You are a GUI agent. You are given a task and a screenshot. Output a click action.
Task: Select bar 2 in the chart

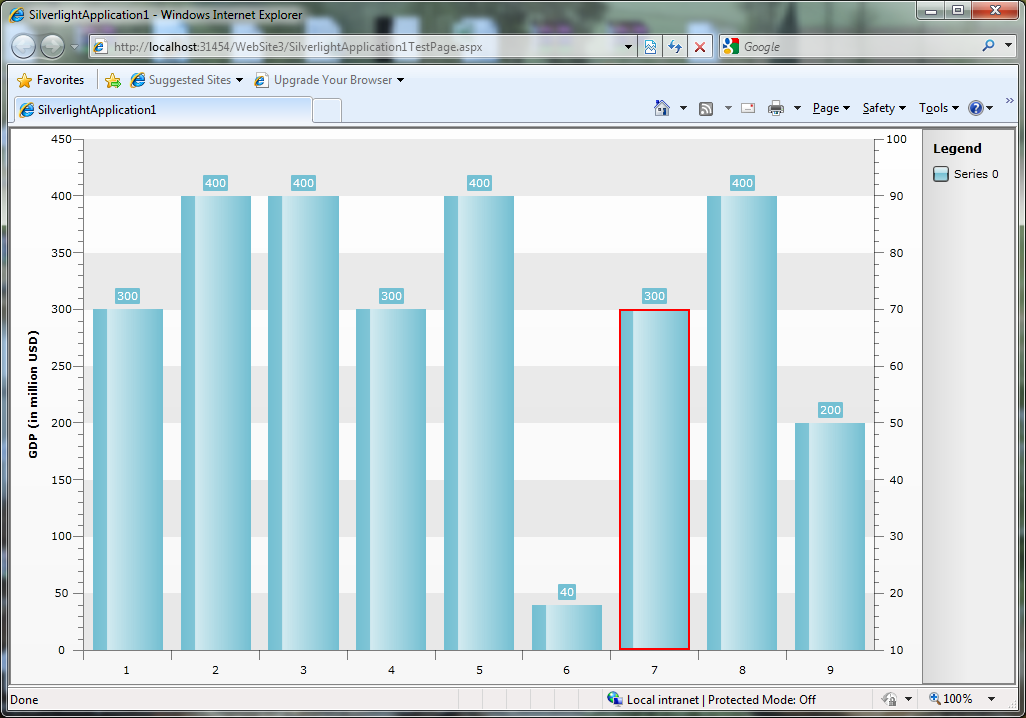coord(215,423)
